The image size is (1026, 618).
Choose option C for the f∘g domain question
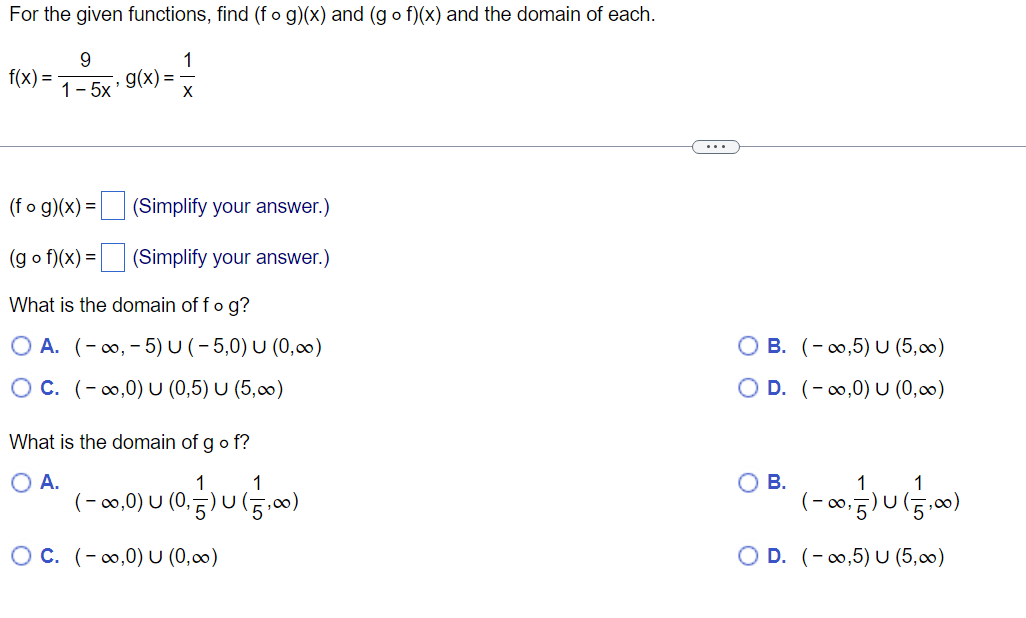(21, 388)
